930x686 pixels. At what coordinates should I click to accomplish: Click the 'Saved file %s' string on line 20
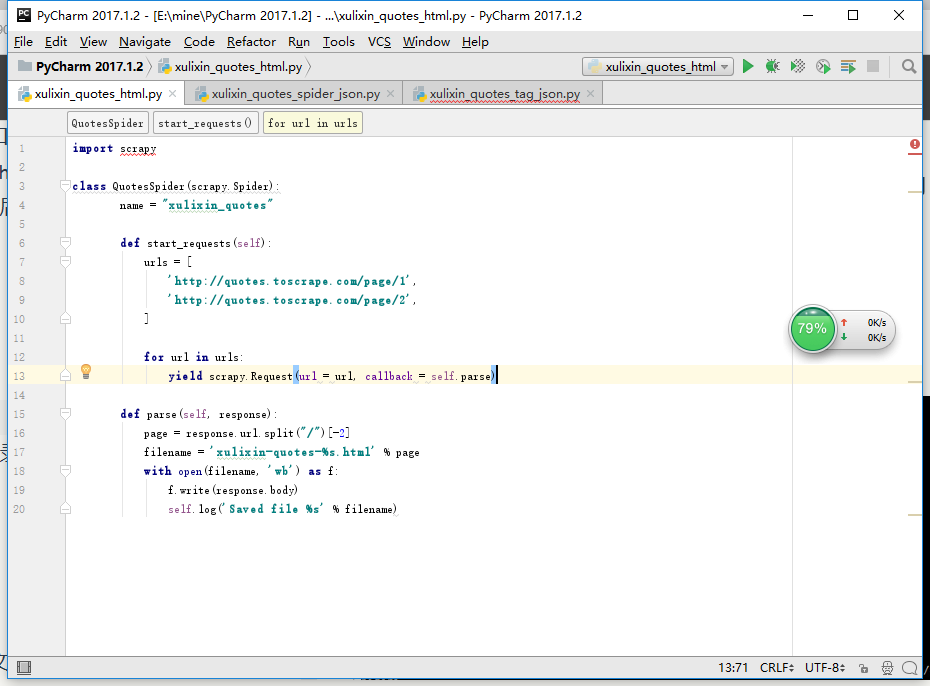273,509
